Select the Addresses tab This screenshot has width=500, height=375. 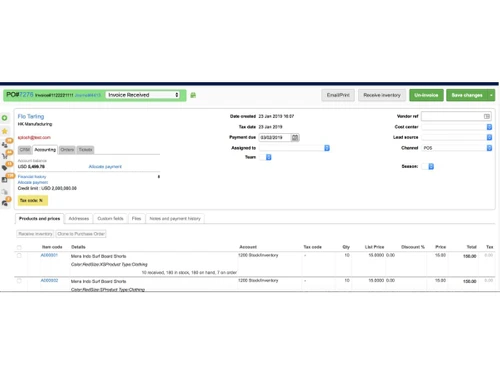pyautogui.click(x=79, y=219)
